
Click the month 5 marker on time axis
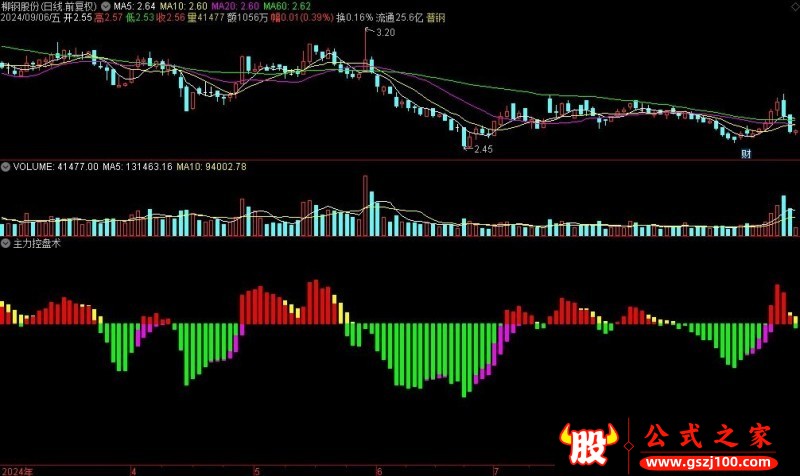click(257, 471)
